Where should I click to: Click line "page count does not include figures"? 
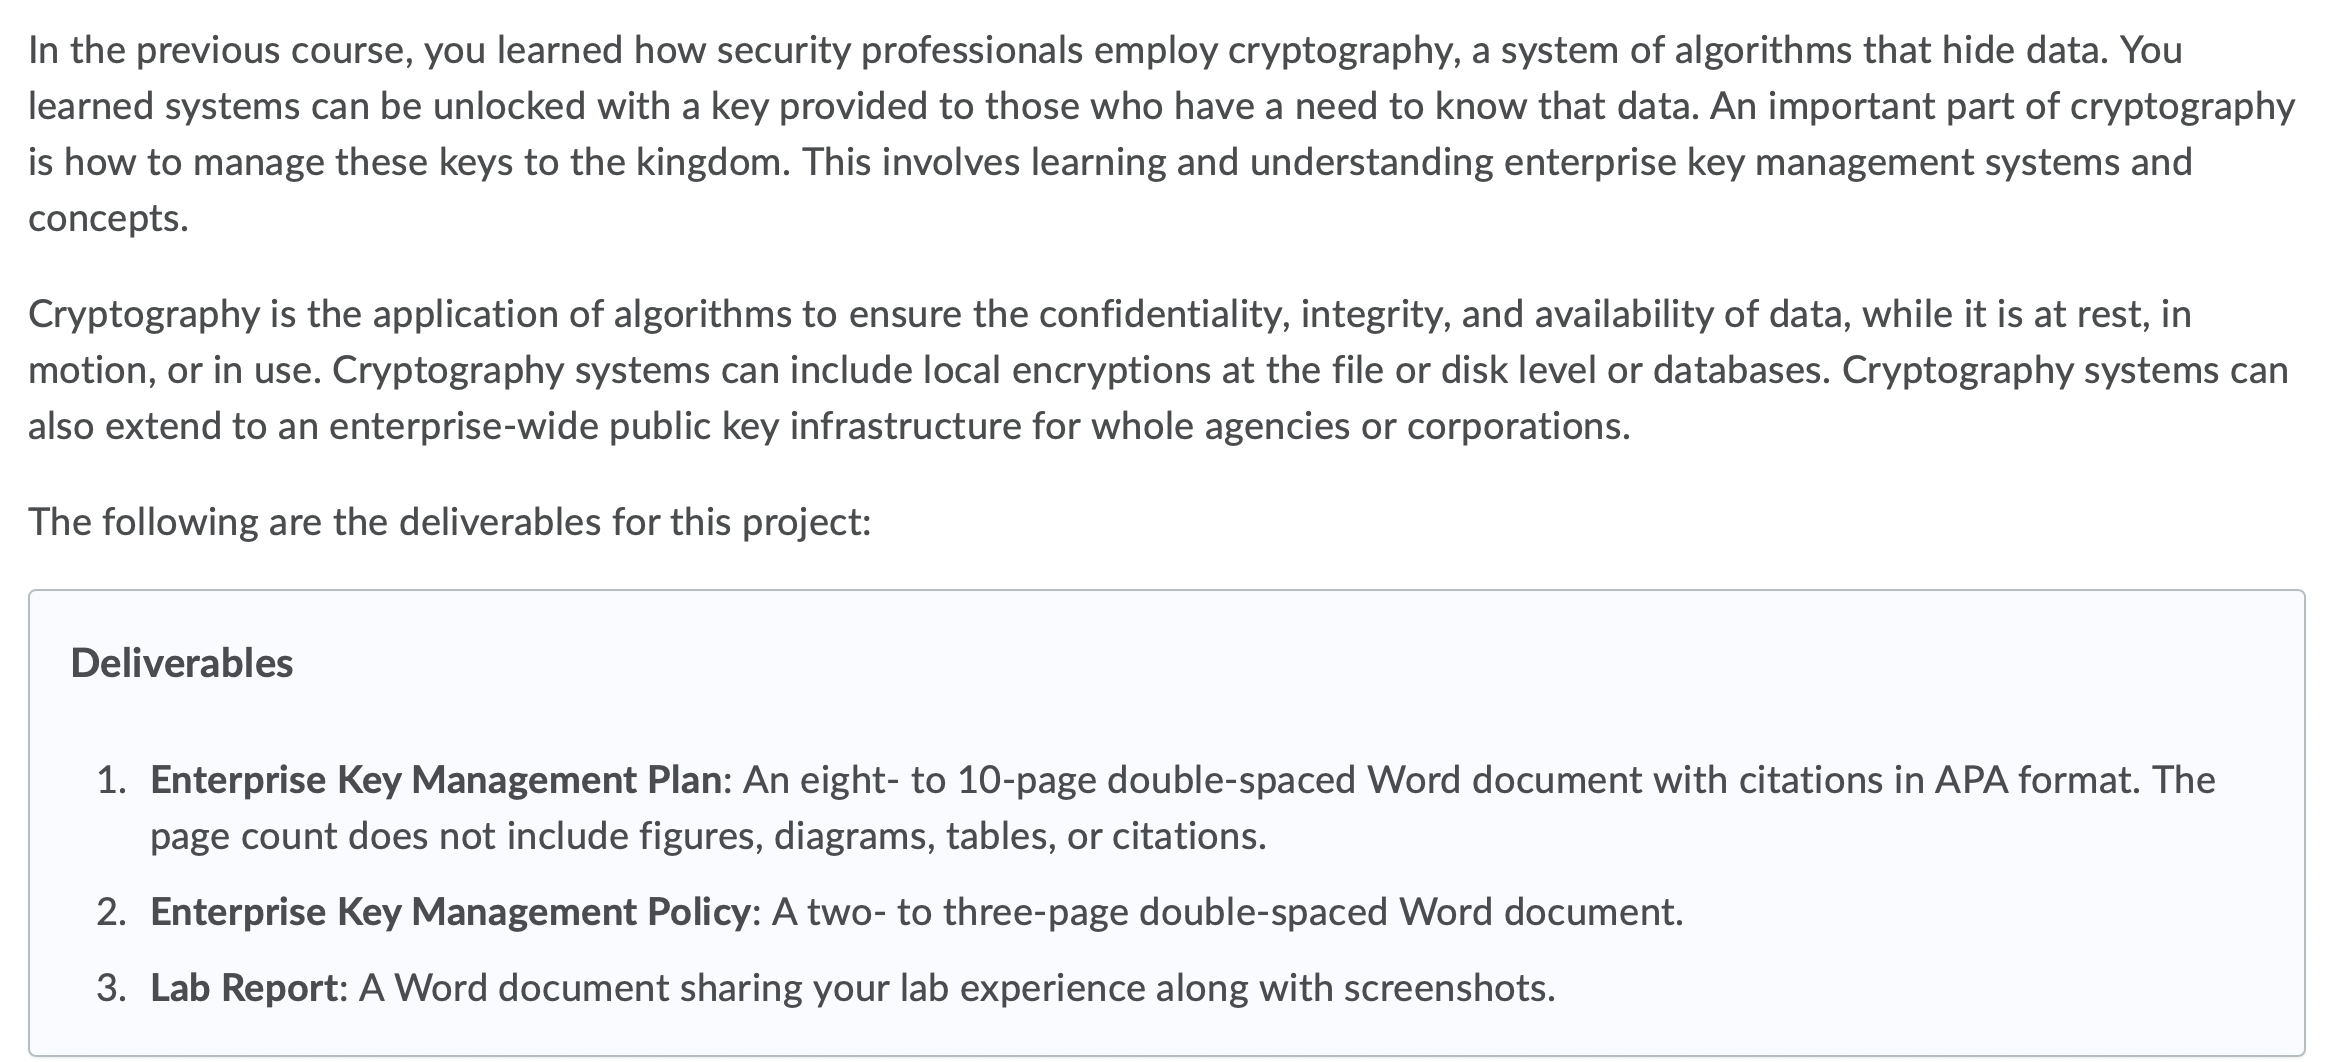(x=708, y=835)
